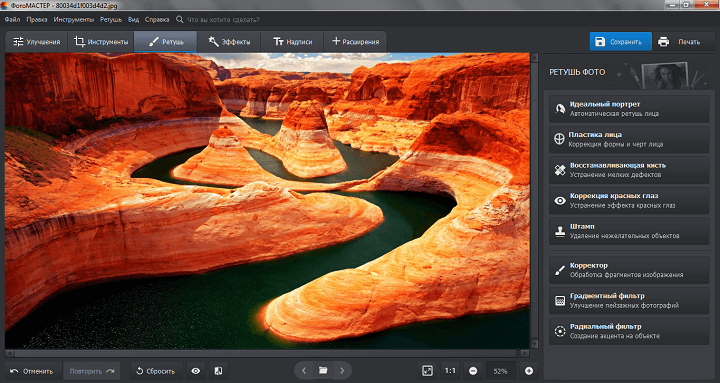The image size is (720, 383).
Task: Open the Идеальный портрет retouch tool
Action: tap(629, 109)
